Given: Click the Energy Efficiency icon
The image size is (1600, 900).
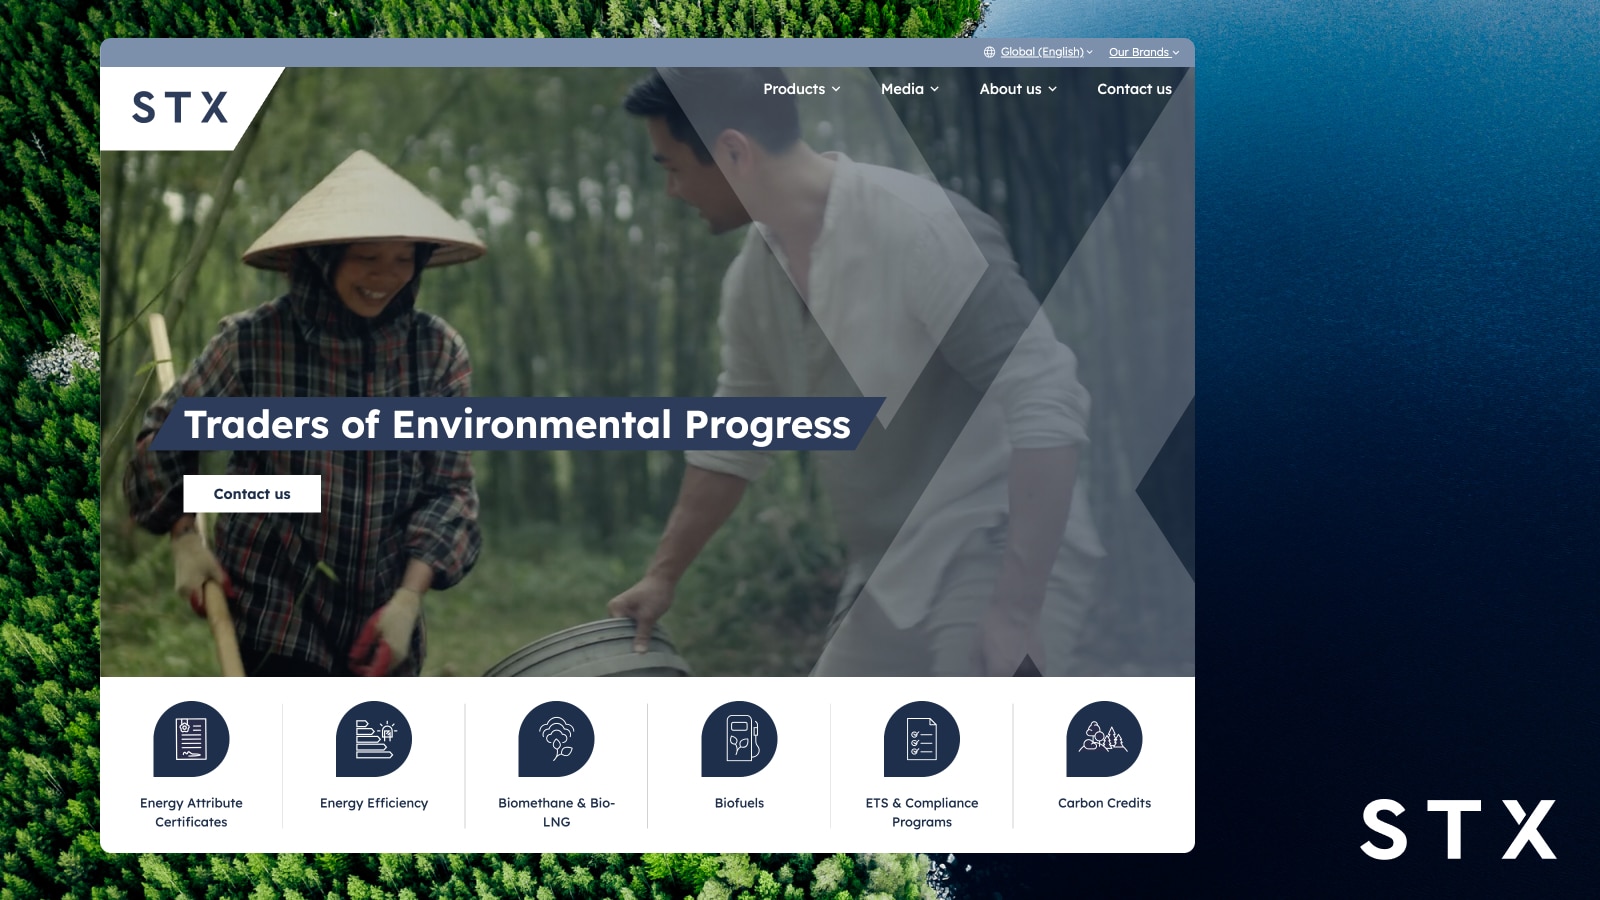Looking at the screenshot, I should click(375, 740).
